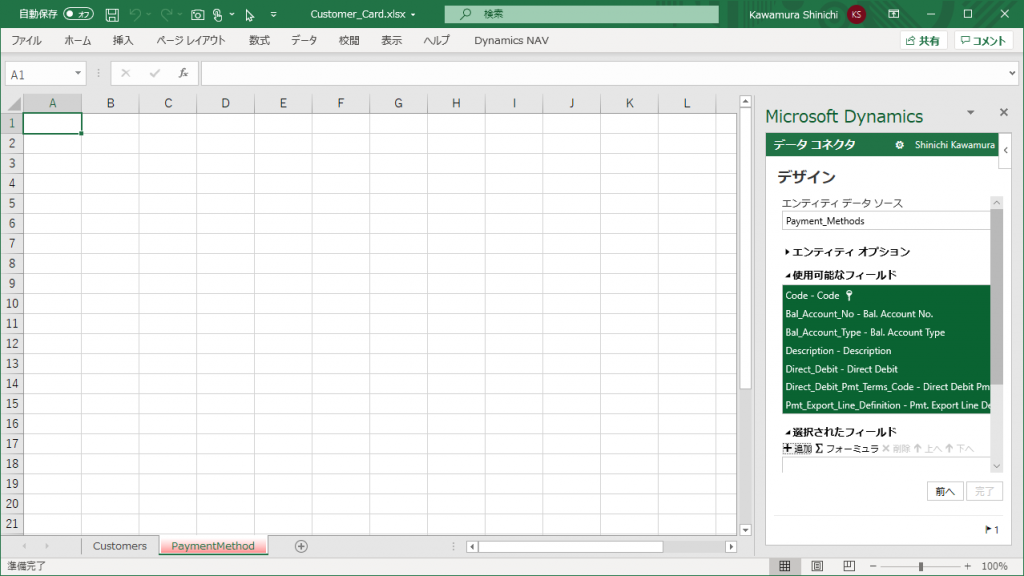Viewport: 1024px width, 576px height.
Task: Open the Name Box dropdown arrow
Action: point(78,73)
